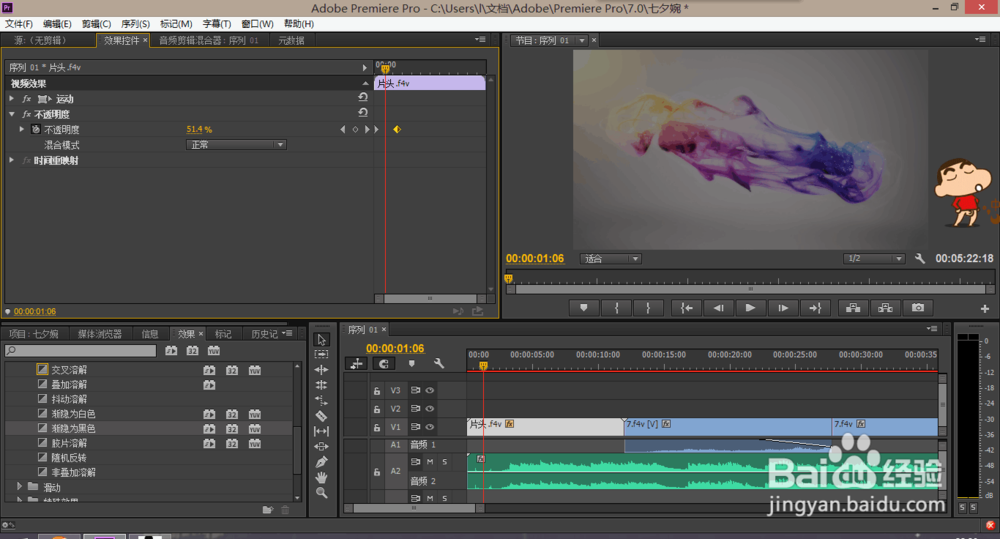Select the 渐隐为黑色 transition
The width and height of the screenshot is (1000, 539).
pyautogui.click(x=73, y=428)
